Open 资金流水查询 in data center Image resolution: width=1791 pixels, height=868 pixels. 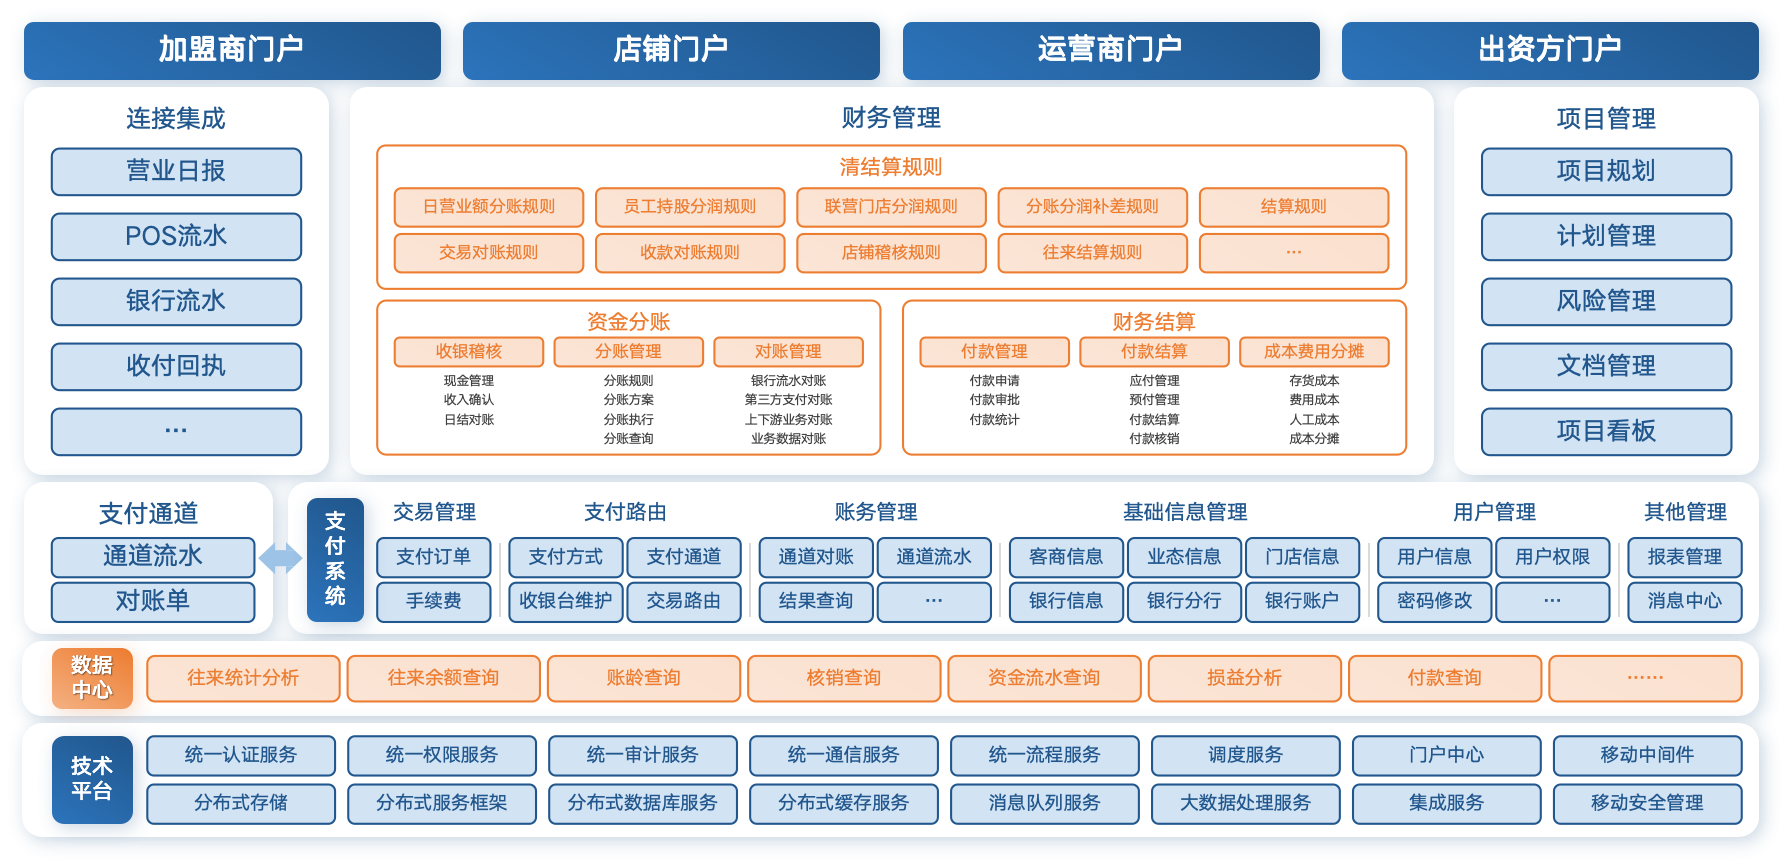click(1044, 678)
